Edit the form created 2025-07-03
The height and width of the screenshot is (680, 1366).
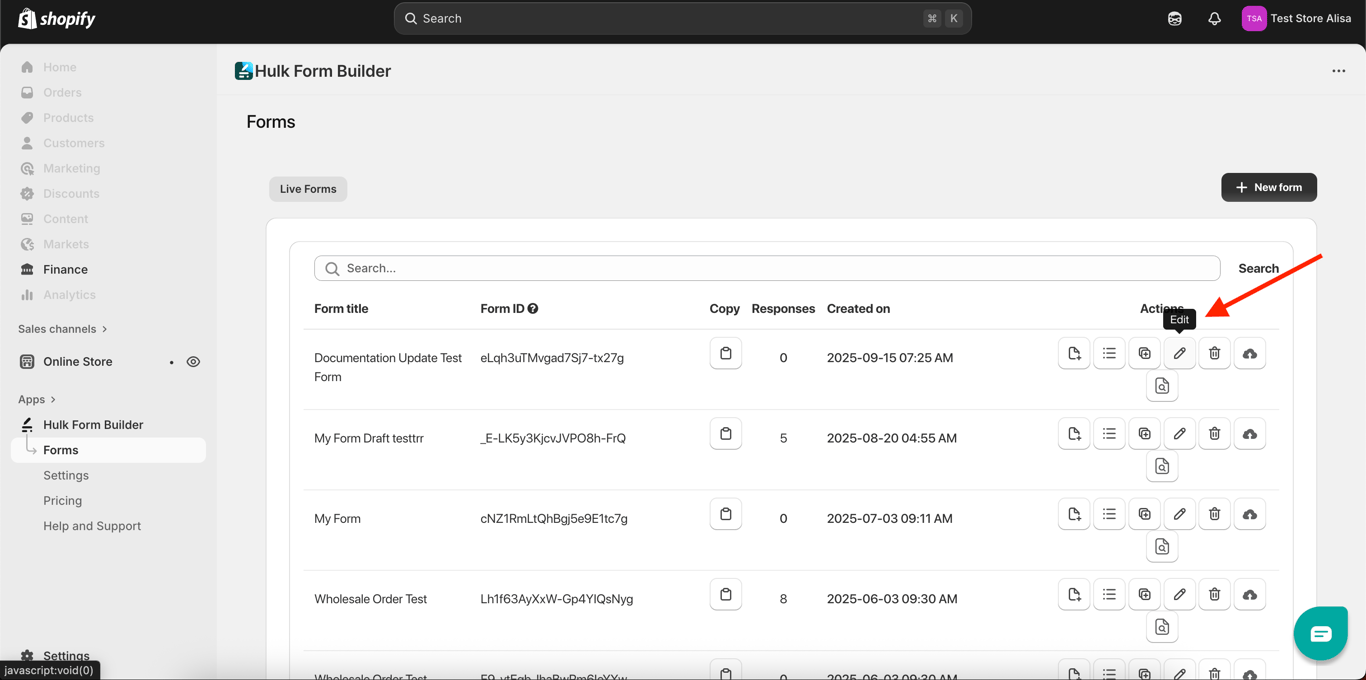[x=1179, y=514]
